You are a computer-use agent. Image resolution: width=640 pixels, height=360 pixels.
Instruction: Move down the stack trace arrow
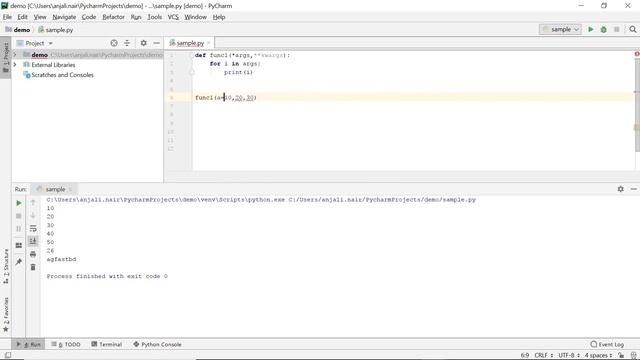(33, 216)
